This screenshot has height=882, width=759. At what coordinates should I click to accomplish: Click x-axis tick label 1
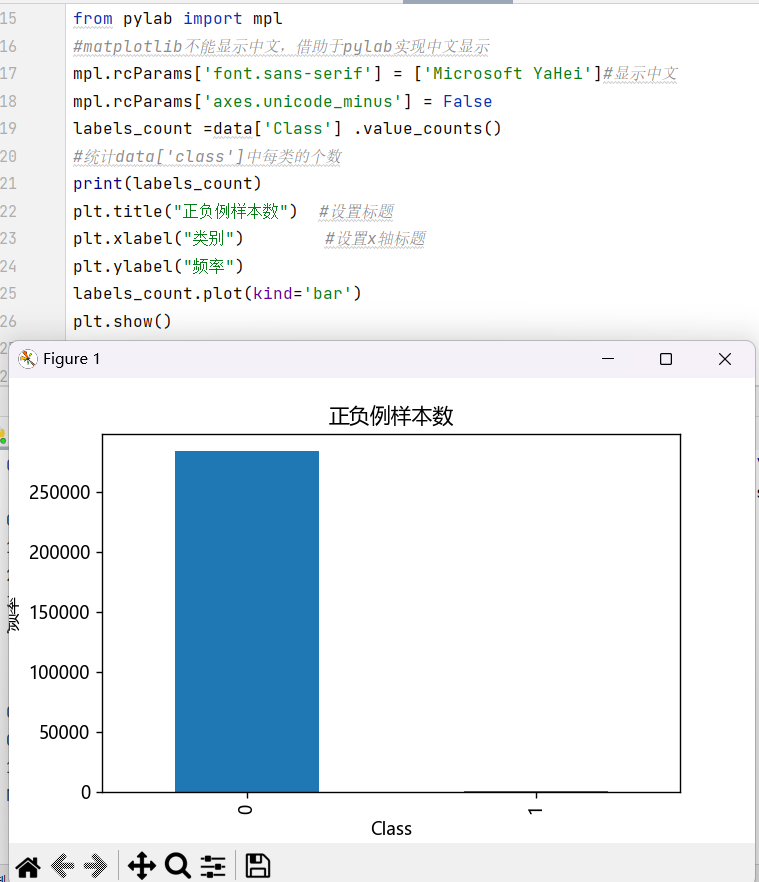tap(535, 811)
